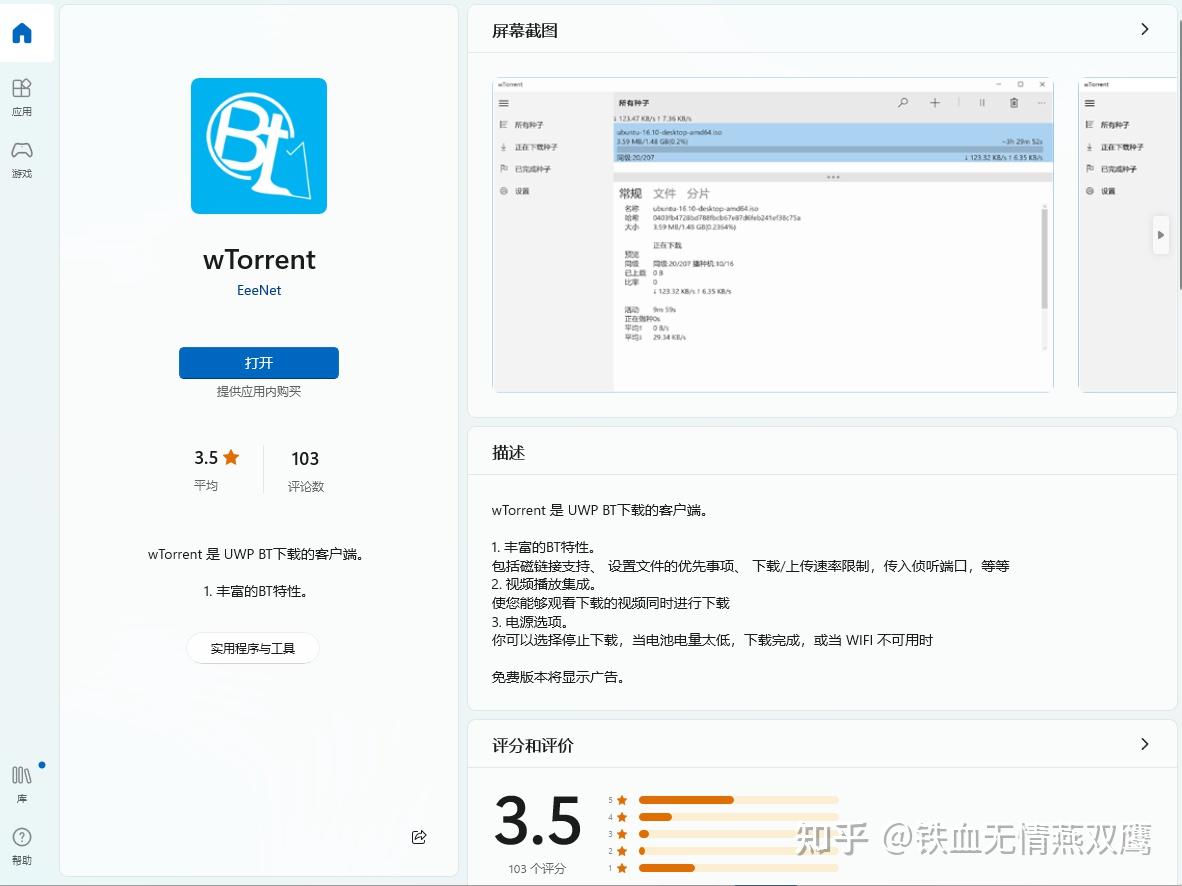Expand the 评分和评价 reviews section chevron
Viewport: 1182px width, 886px height.
tap(1145, 744)
